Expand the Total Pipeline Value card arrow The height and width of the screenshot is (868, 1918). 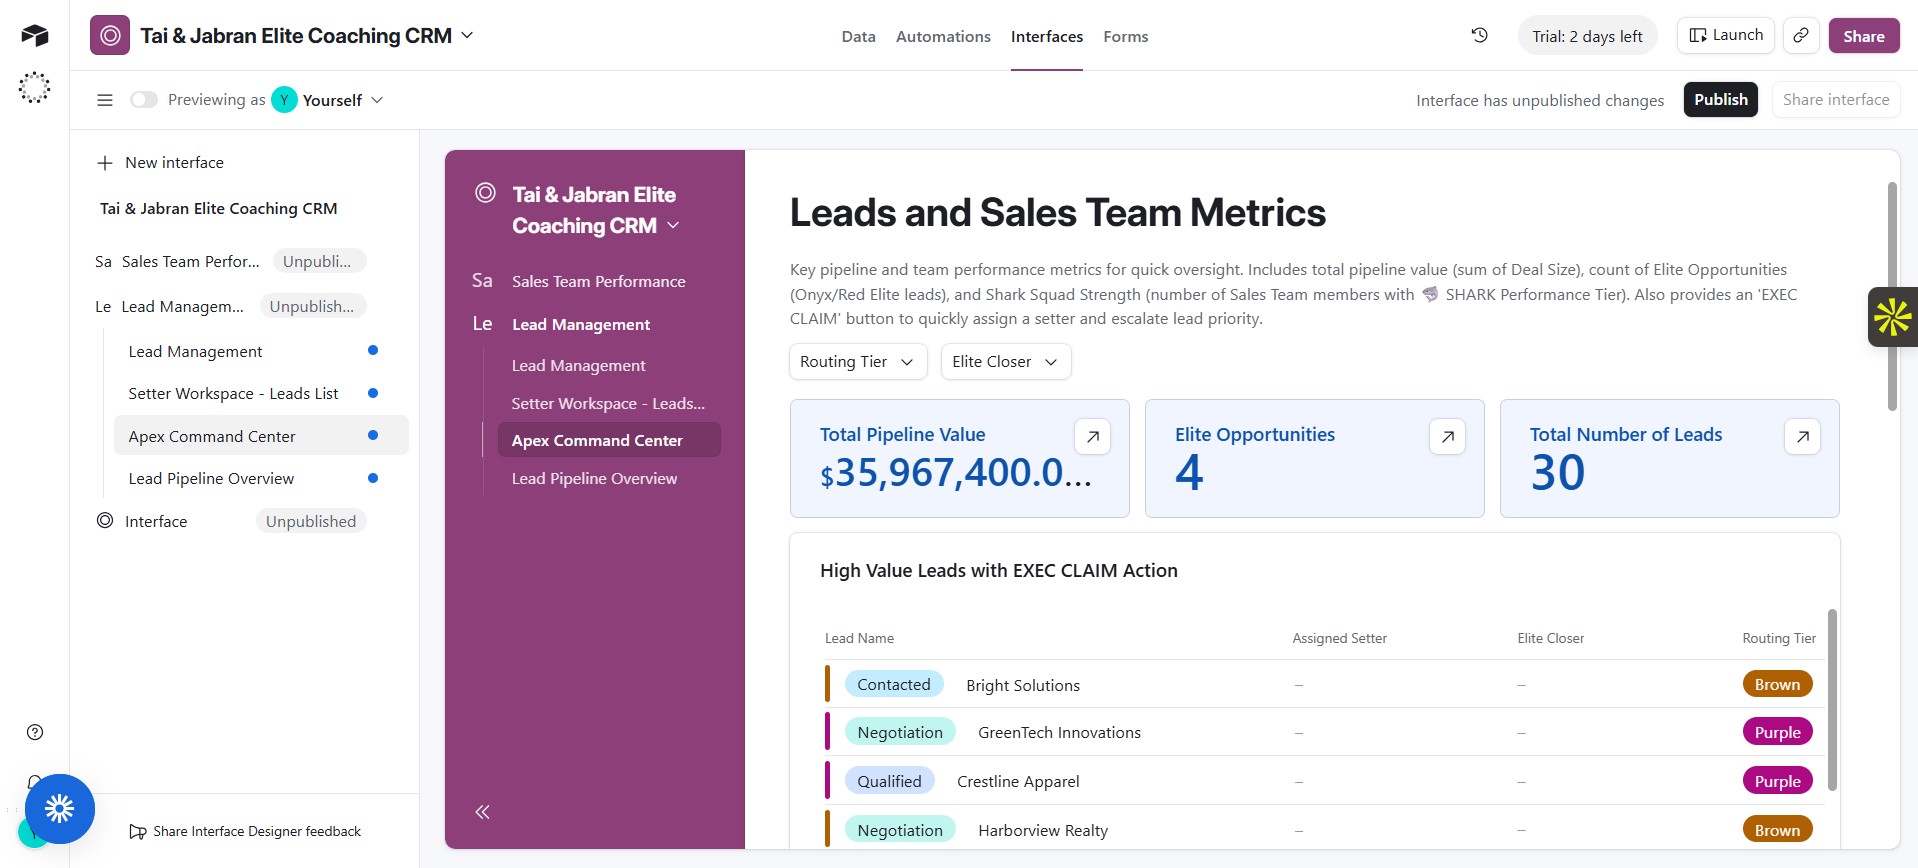point(1092,436)
